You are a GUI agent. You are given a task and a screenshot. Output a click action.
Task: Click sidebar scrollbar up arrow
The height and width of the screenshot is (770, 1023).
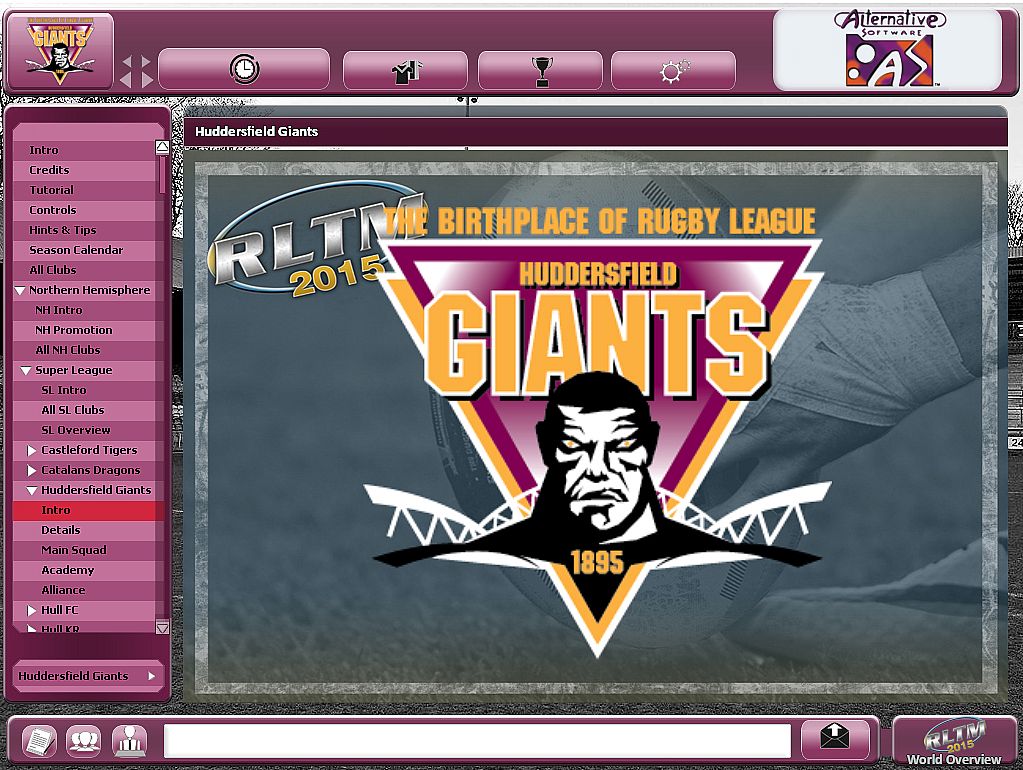[162, 147]
